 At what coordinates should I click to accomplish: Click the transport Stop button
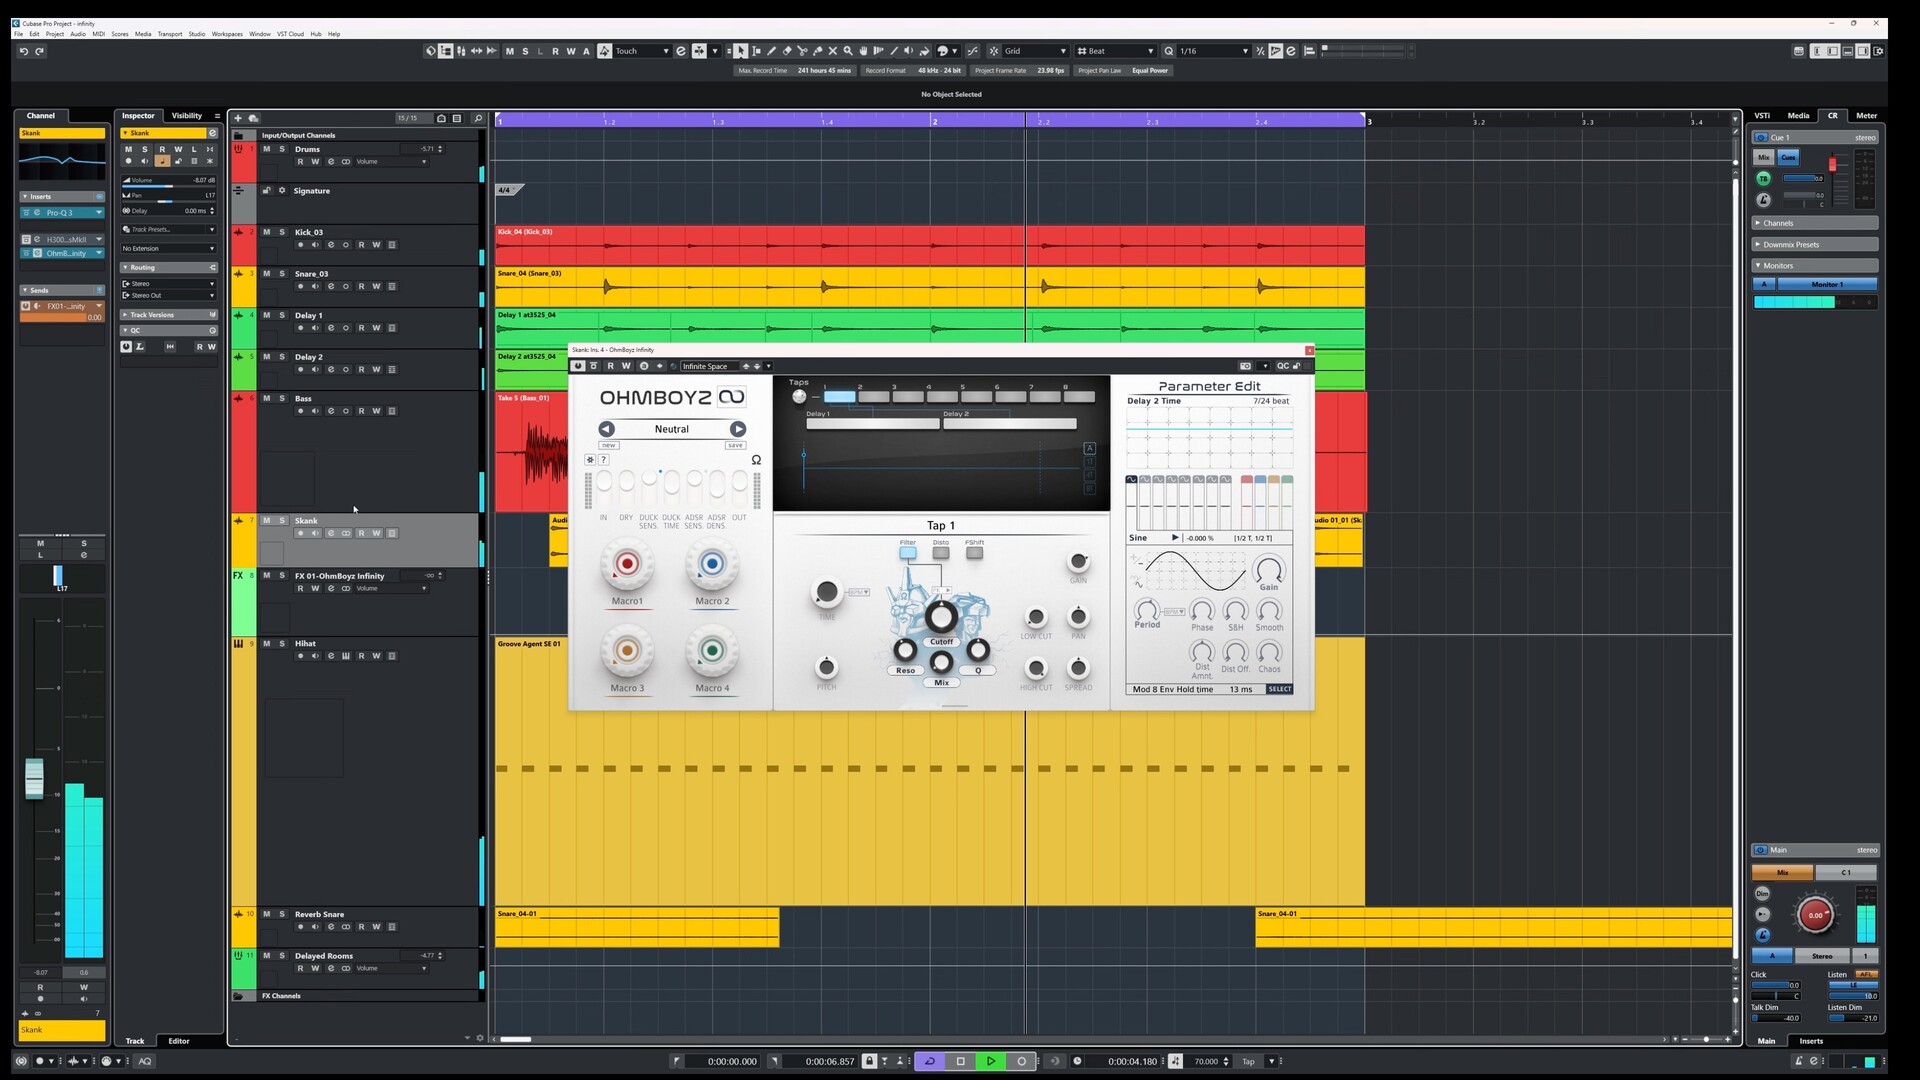point(961,1061)
